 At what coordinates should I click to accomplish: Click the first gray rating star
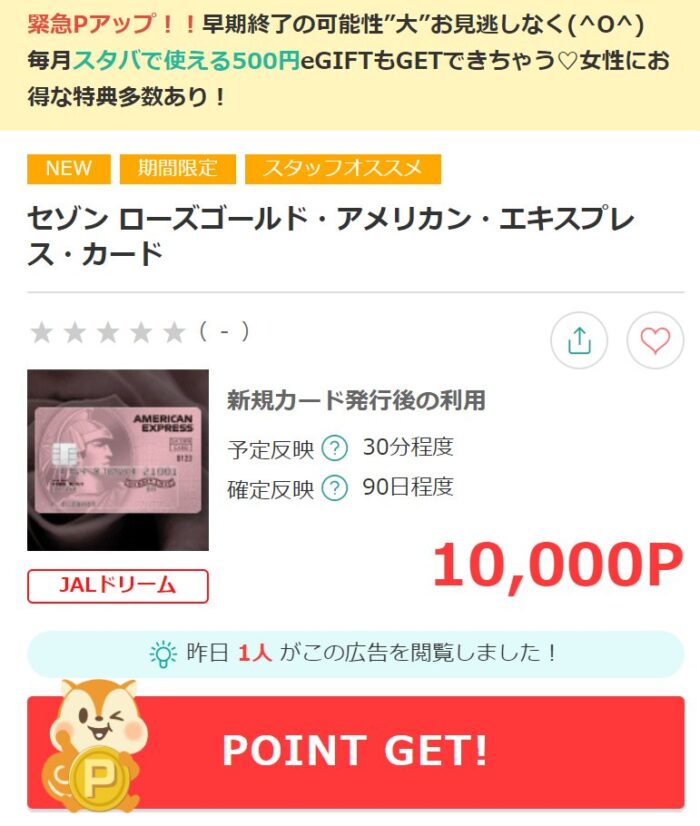coord(42,333)
